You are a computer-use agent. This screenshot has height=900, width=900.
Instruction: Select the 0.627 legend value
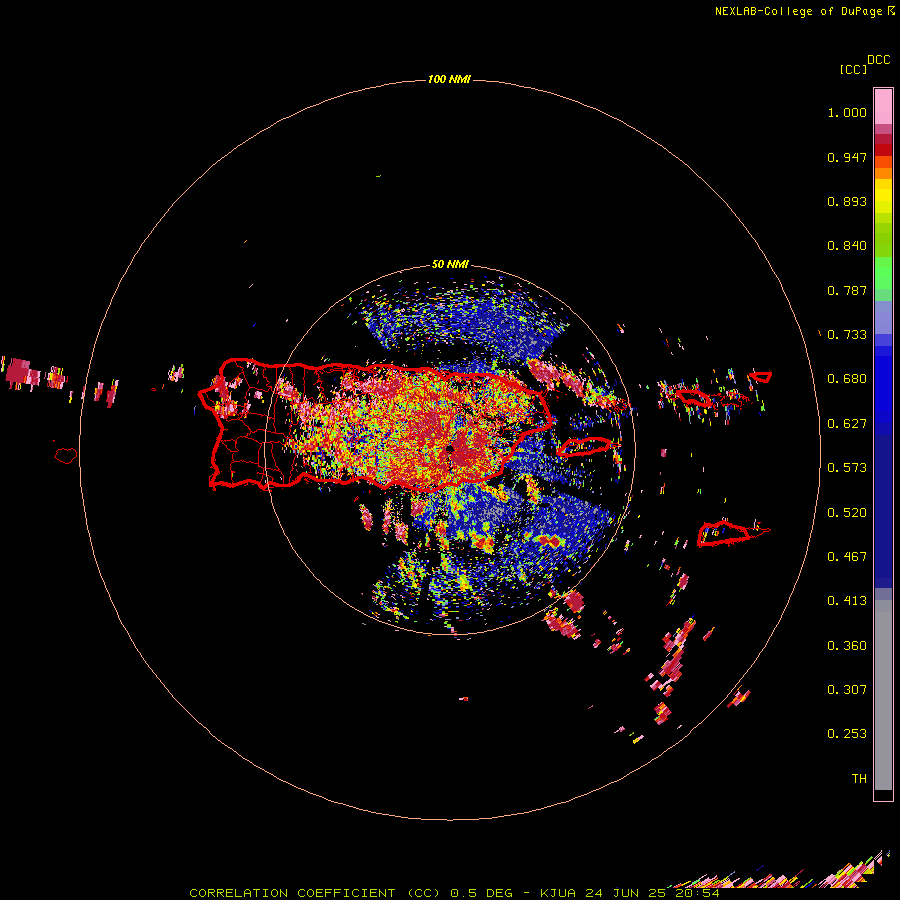pyautogui.click(x=847, y=424)
